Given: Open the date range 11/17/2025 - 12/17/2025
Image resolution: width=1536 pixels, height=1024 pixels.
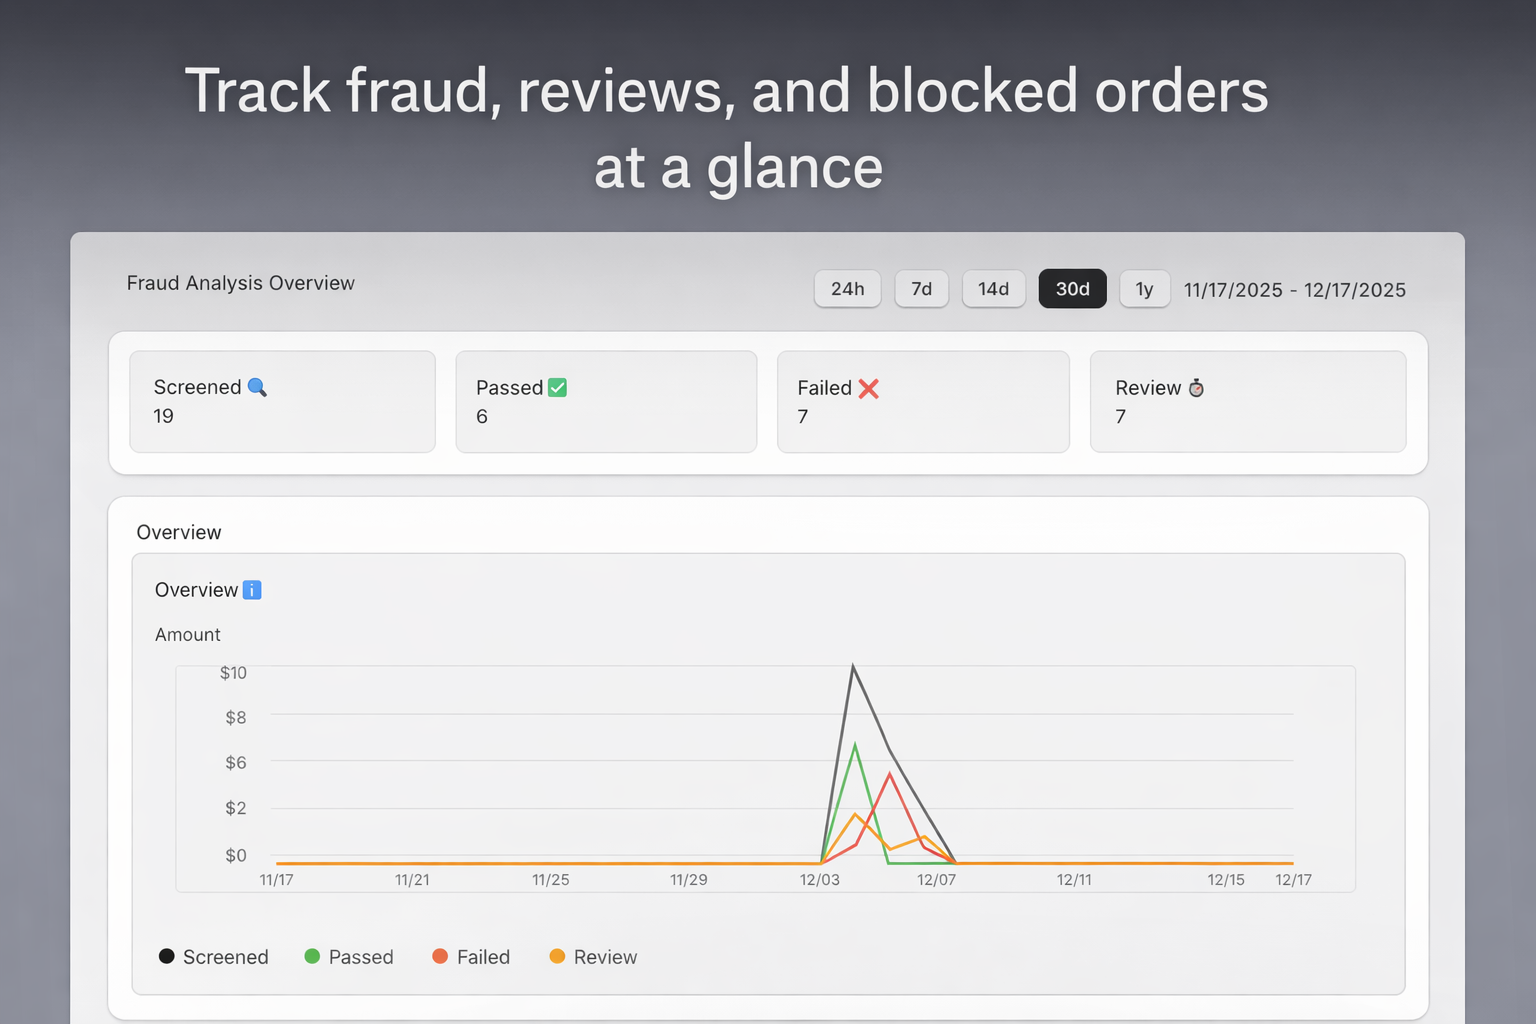Looking at the screenshot, I should 1294,290.
